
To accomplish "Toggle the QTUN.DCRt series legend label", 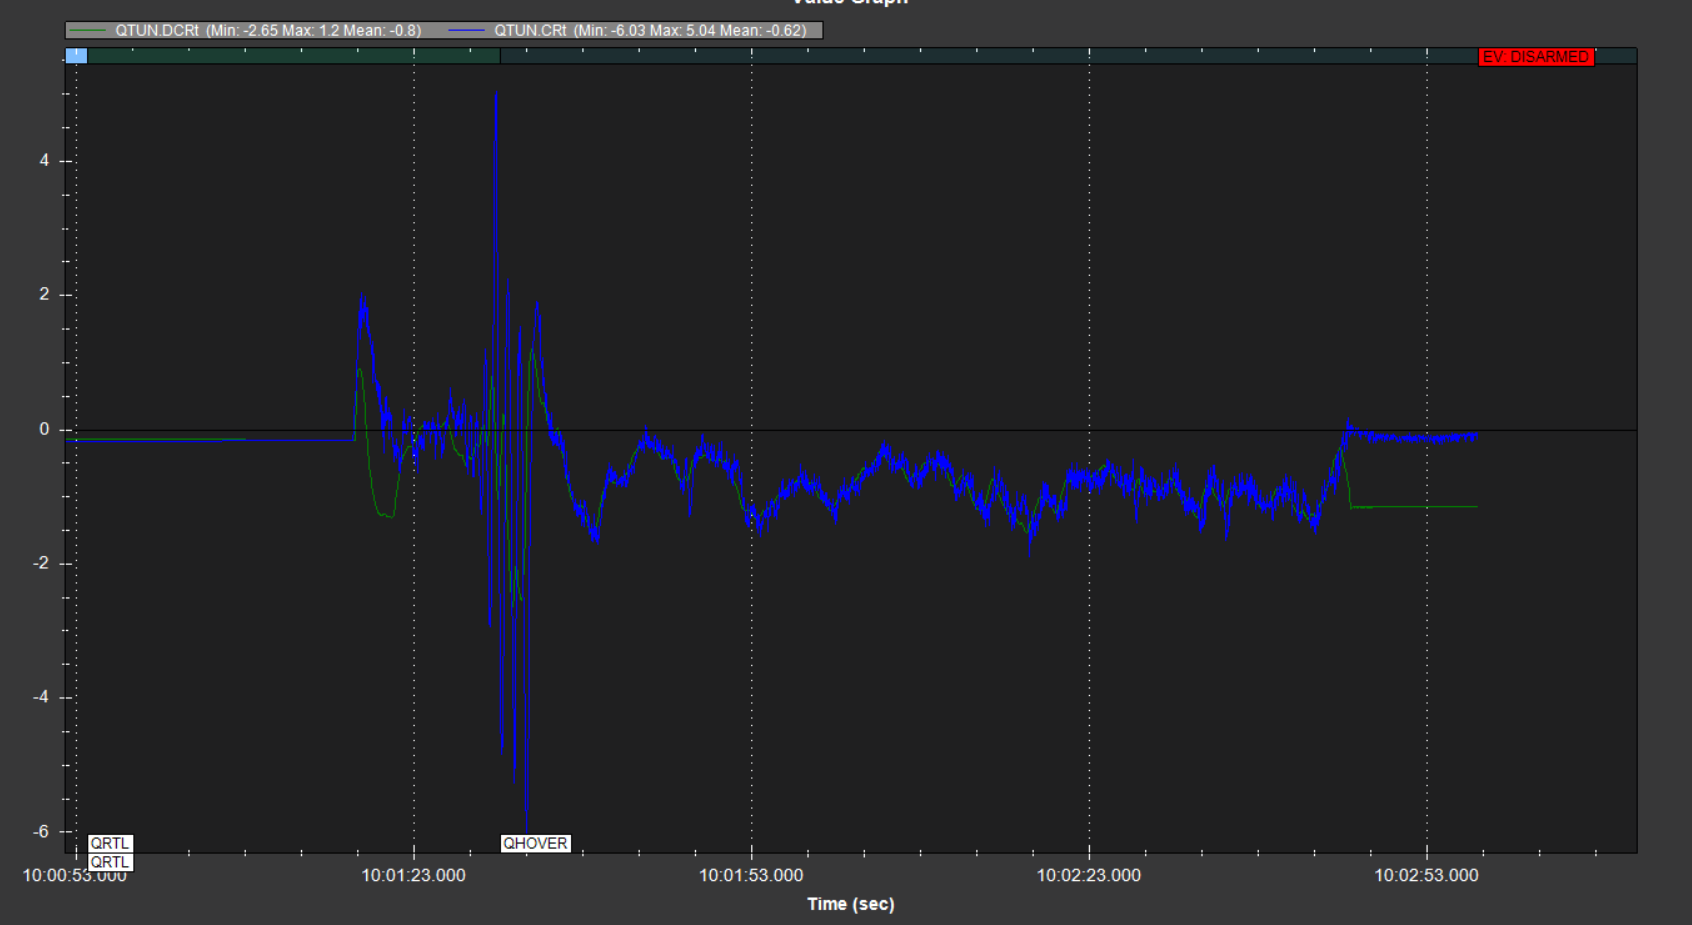I will point(267,31).
